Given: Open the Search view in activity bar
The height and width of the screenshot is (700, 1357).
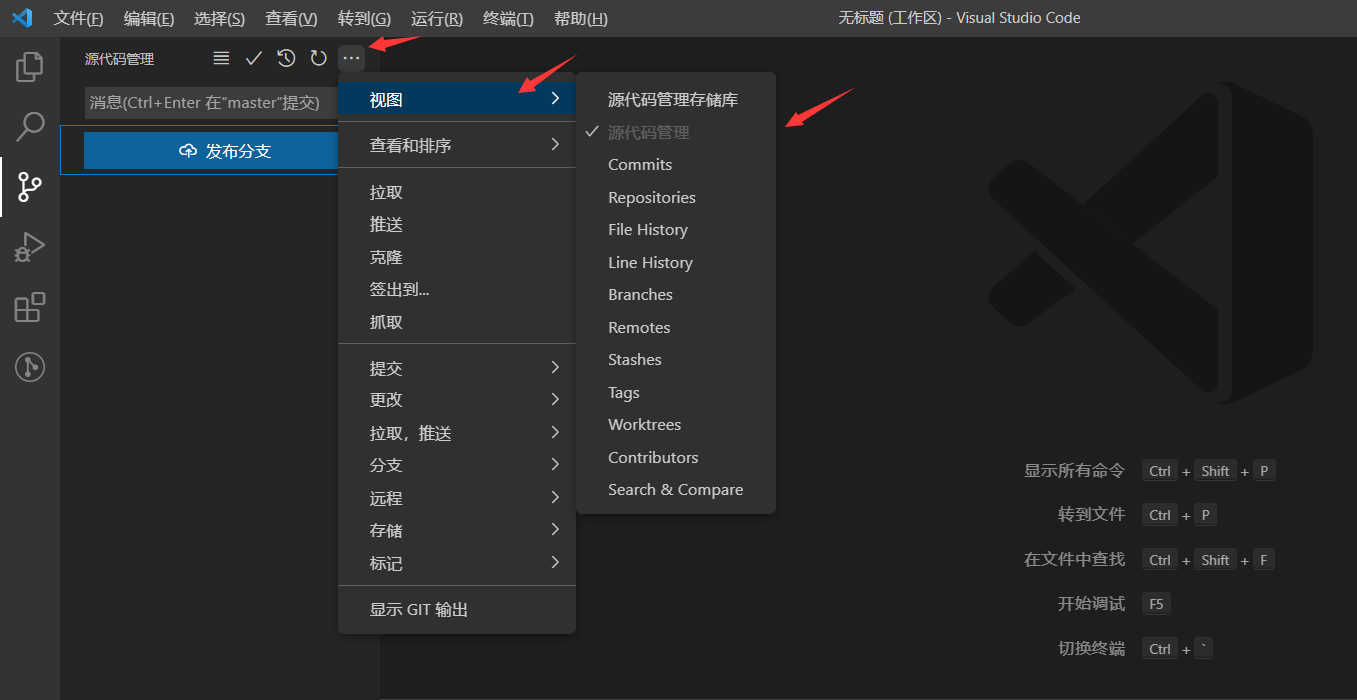Looking at the screenshot, I should coord(30,127).
